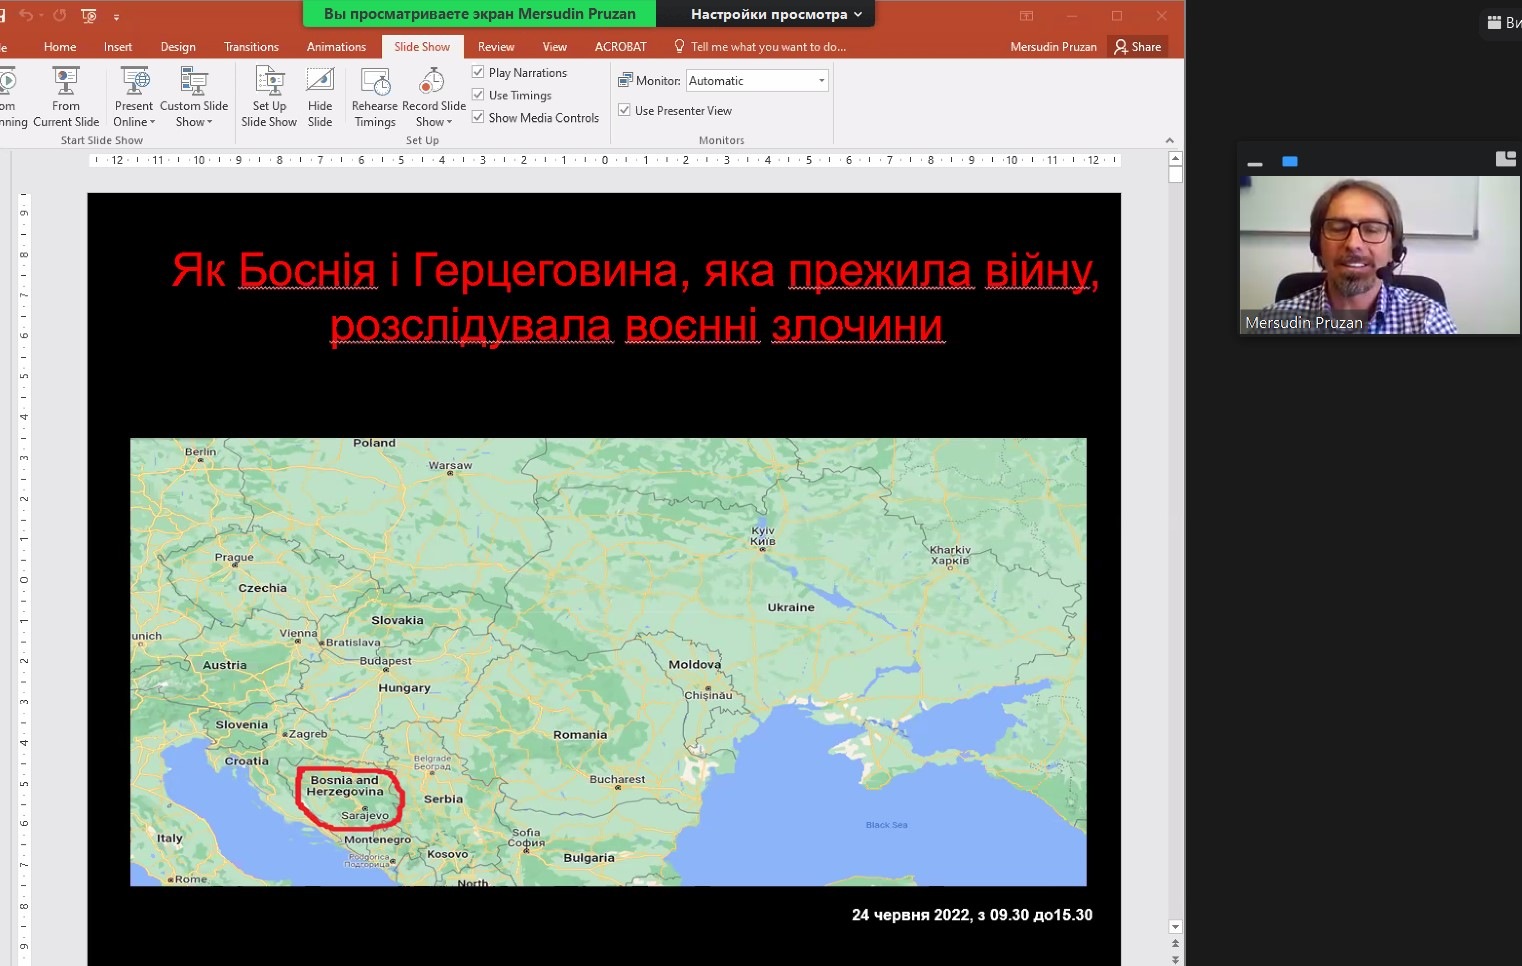Uncheck the Play Narrations checkbox
1522x966 pixels.
(x=478, y=72)
